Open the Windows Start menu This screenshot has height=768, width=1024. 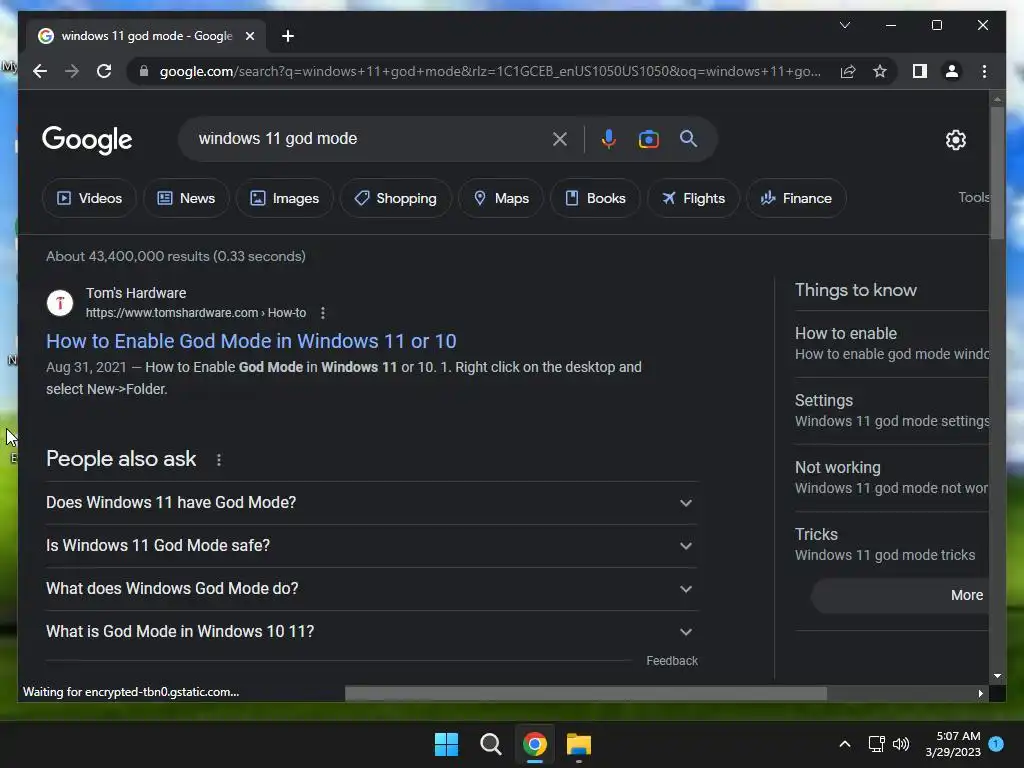pos(447,744)
